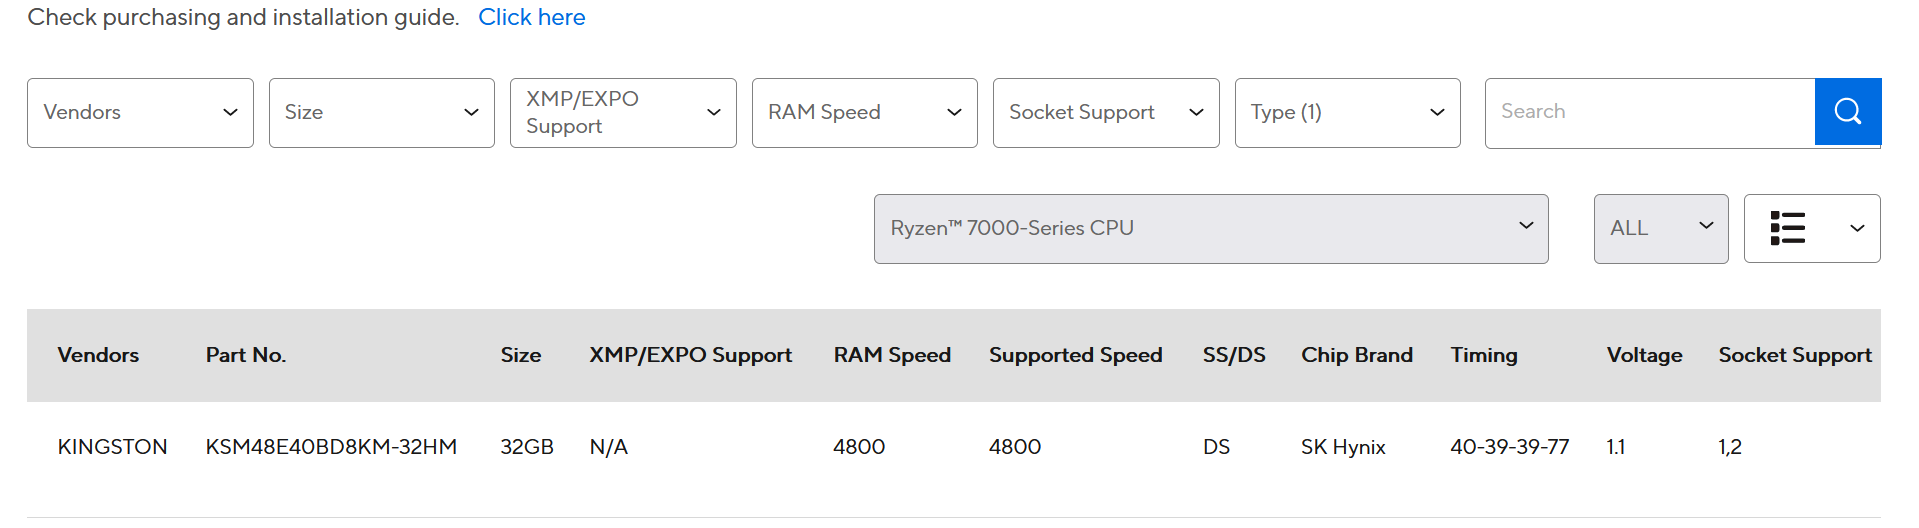The width and height of the screenshot is (1919, 528).
Task: Click the KINGSTON vendor cell
Action: [112, 447]
